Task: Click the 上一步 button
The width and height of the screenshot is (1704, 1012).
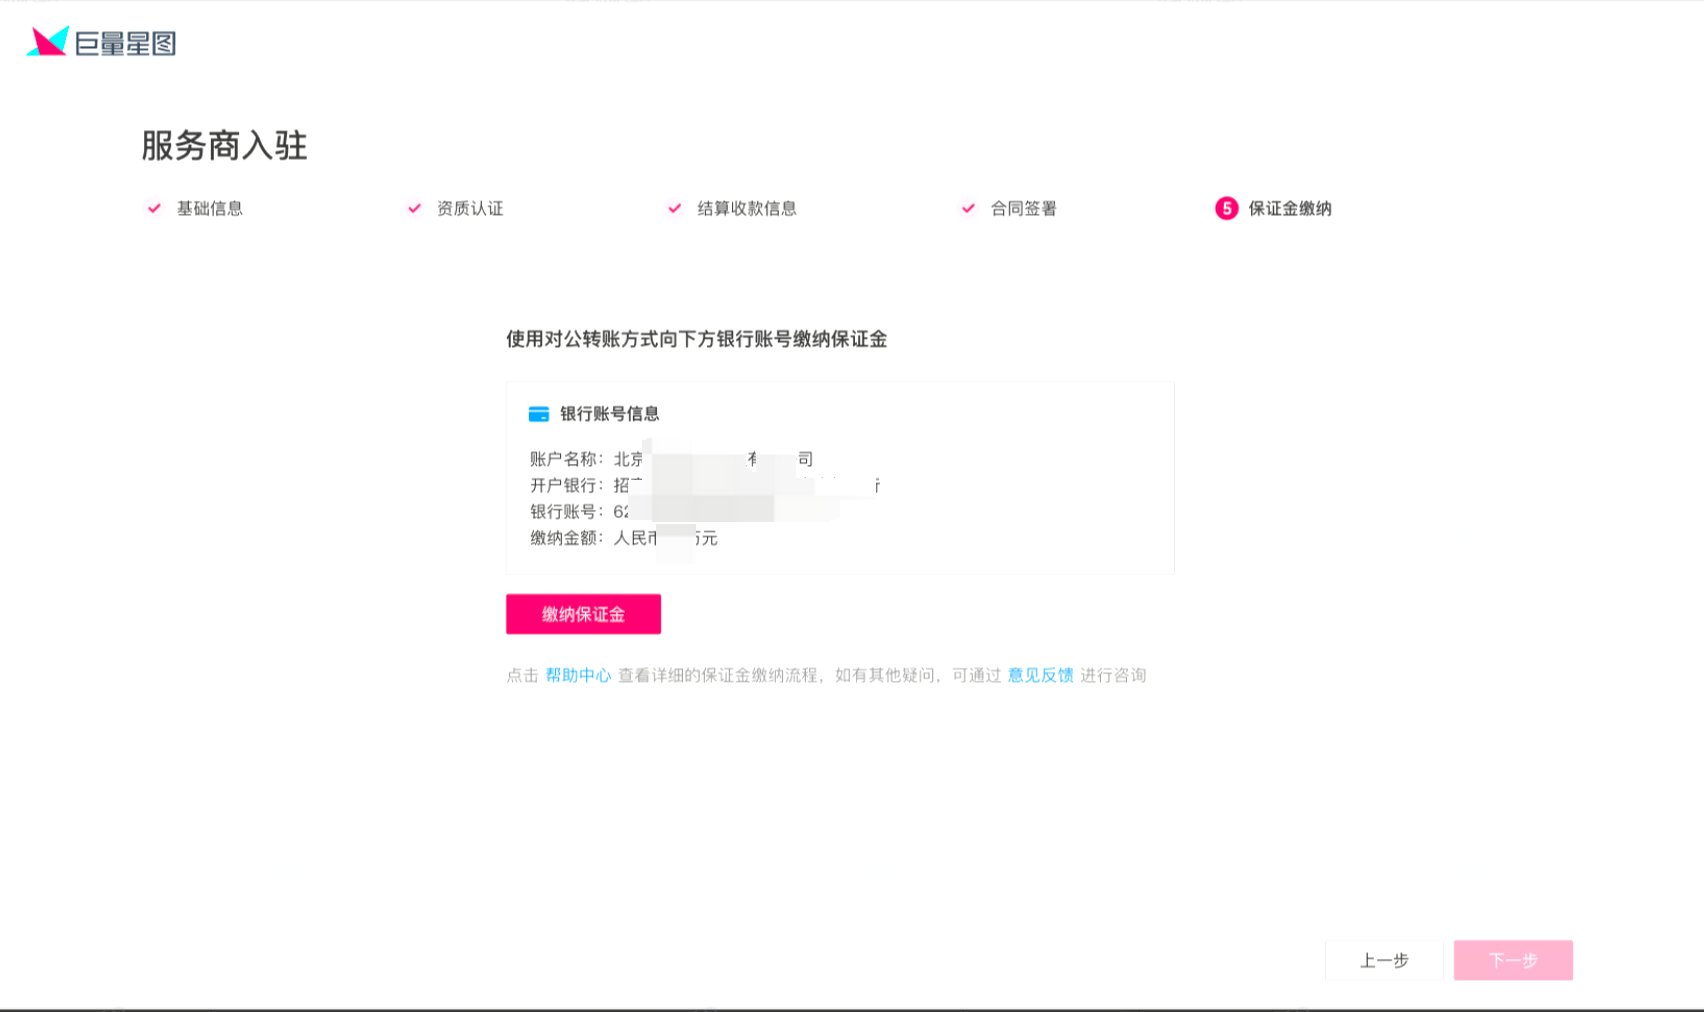Action: [x=1385, y=960]
